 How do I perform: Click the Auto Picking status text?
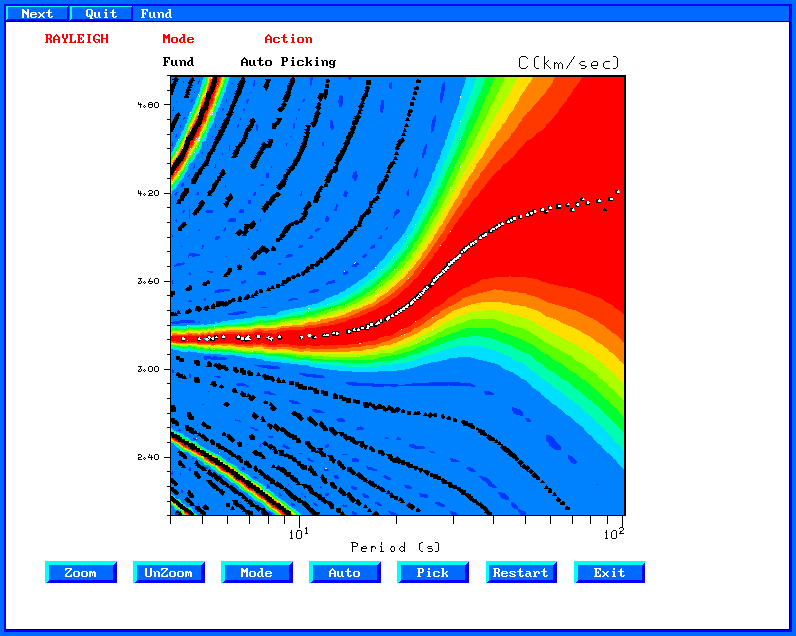pyautogui.click(x=288, y=62)
